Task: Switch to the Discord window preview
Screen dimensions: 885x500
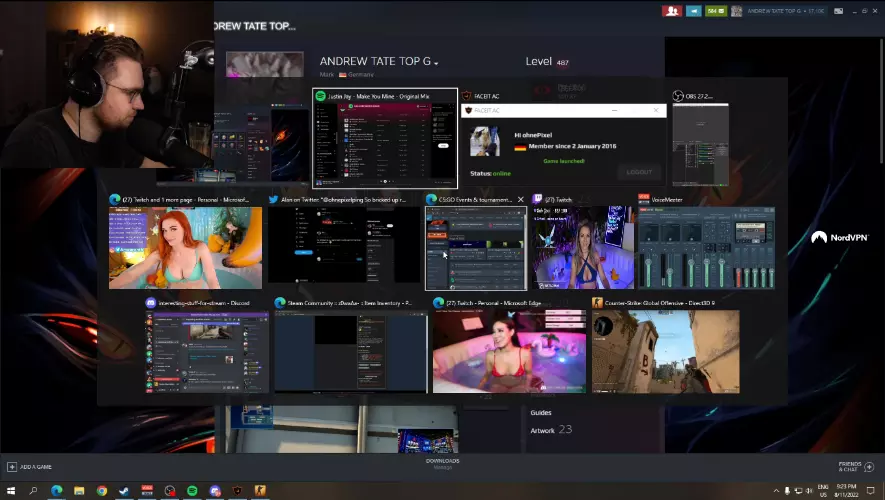Action: (206, 351)
